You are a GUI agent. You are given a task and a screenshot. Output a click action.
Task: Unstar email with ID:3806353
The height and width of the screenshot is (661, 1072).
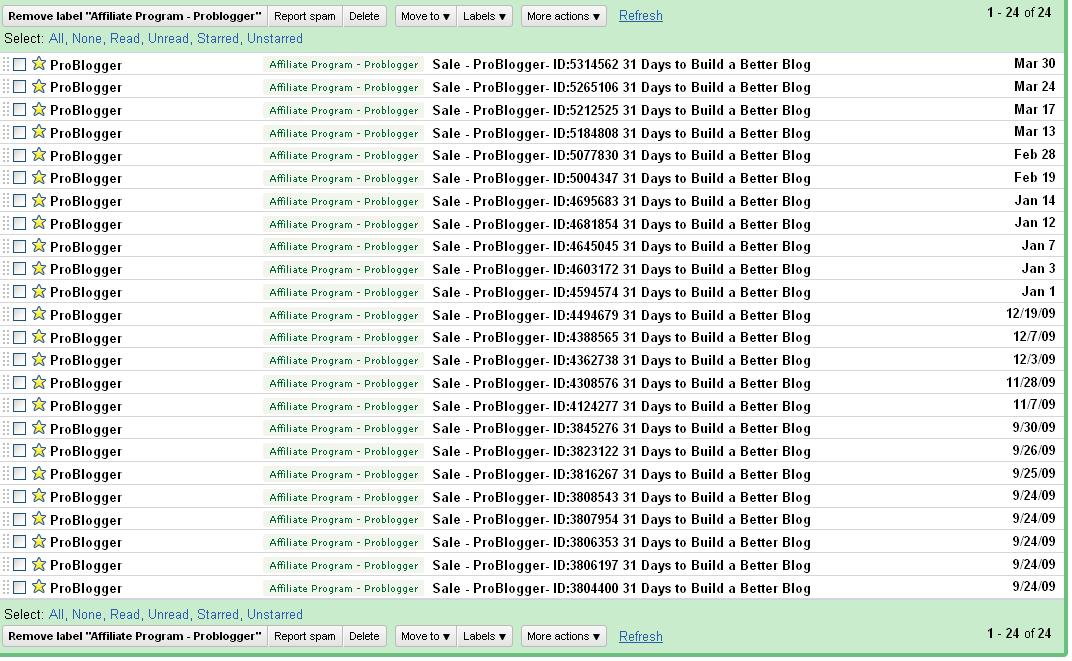39,541
